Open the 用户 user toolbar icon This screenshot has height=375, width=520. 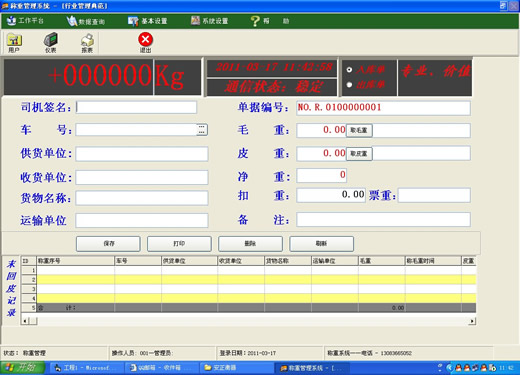(14, 43)
